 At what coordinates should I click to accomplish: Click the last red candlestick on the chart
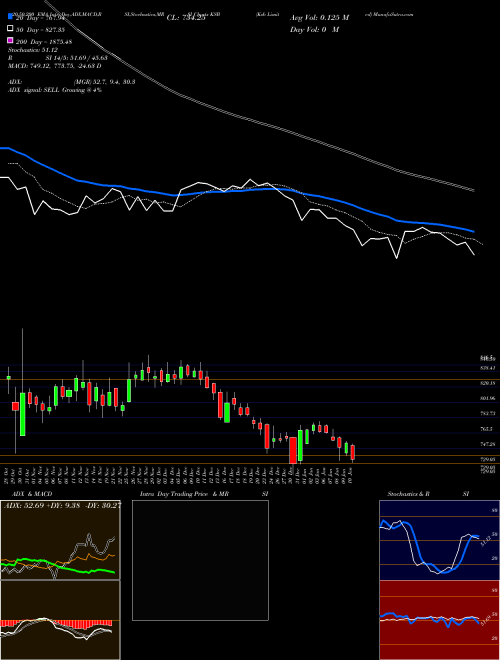click(x=353, y=452)
